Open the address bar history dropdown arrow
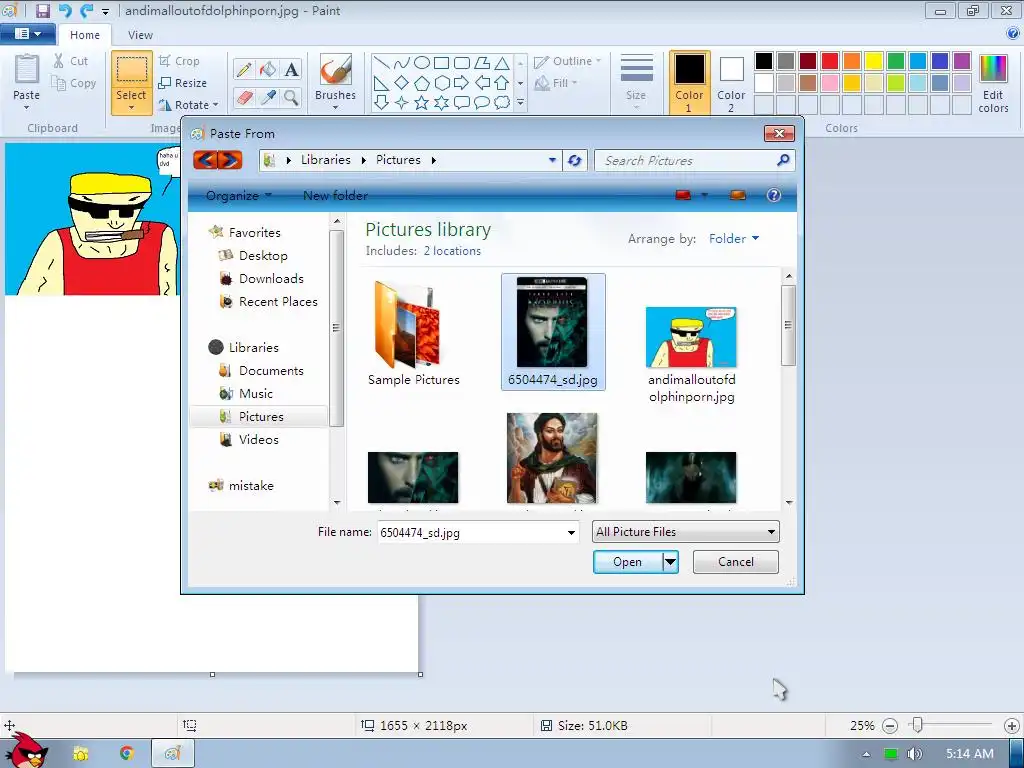This screenshot has height=768, width=1024. point(552,160)
